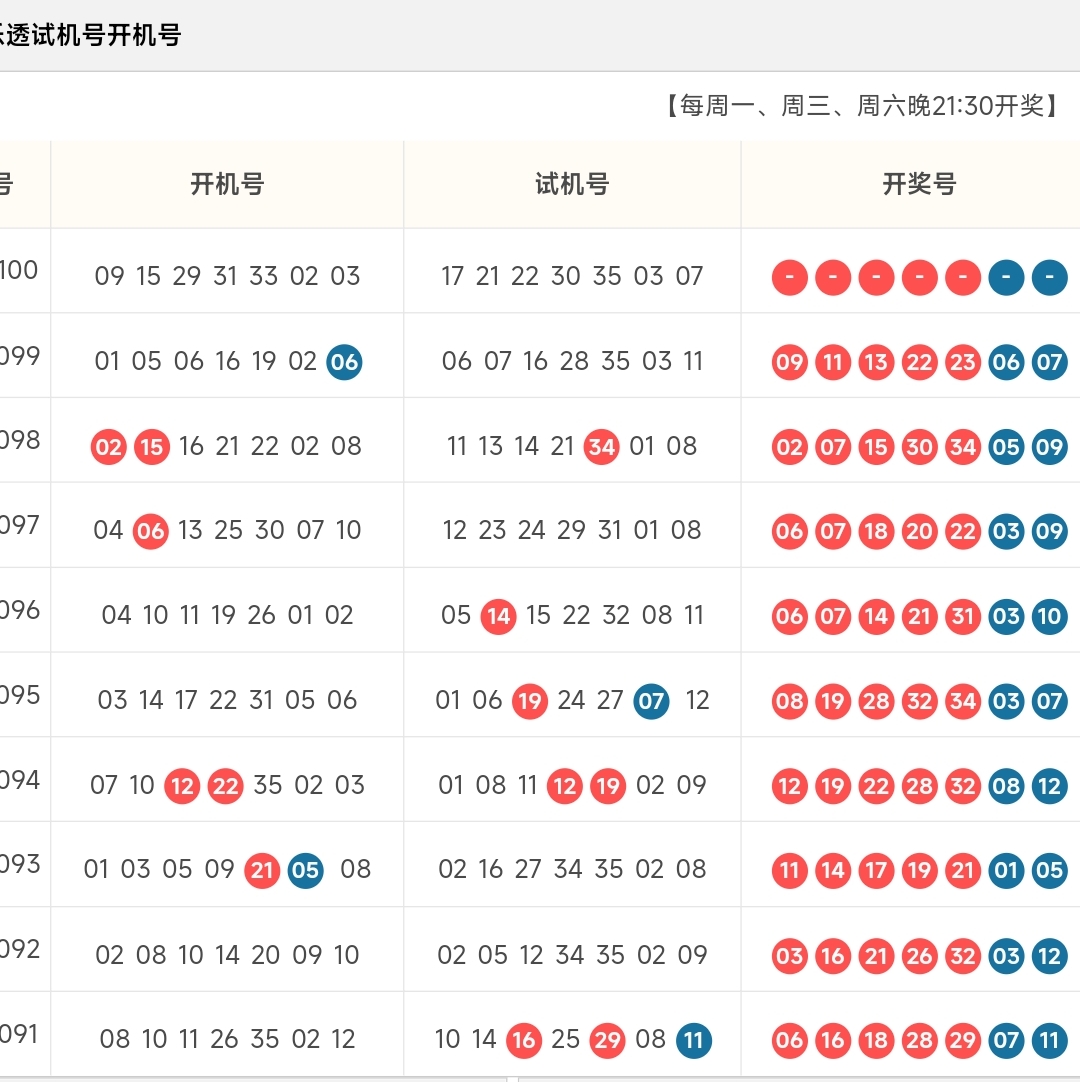
Task: Click red ball 18 in row 097 开奖号
Action: coord(876,531)
